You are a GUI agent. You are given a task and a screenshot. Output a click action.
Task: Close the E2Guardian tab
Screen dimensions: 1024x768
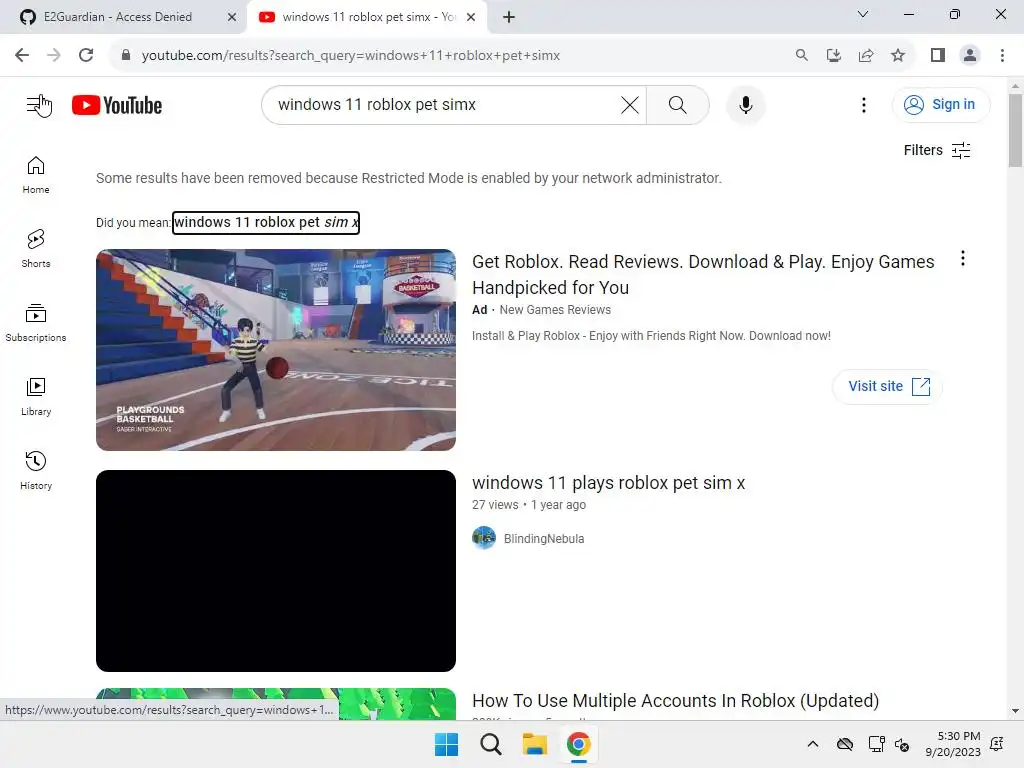point(232,17)
